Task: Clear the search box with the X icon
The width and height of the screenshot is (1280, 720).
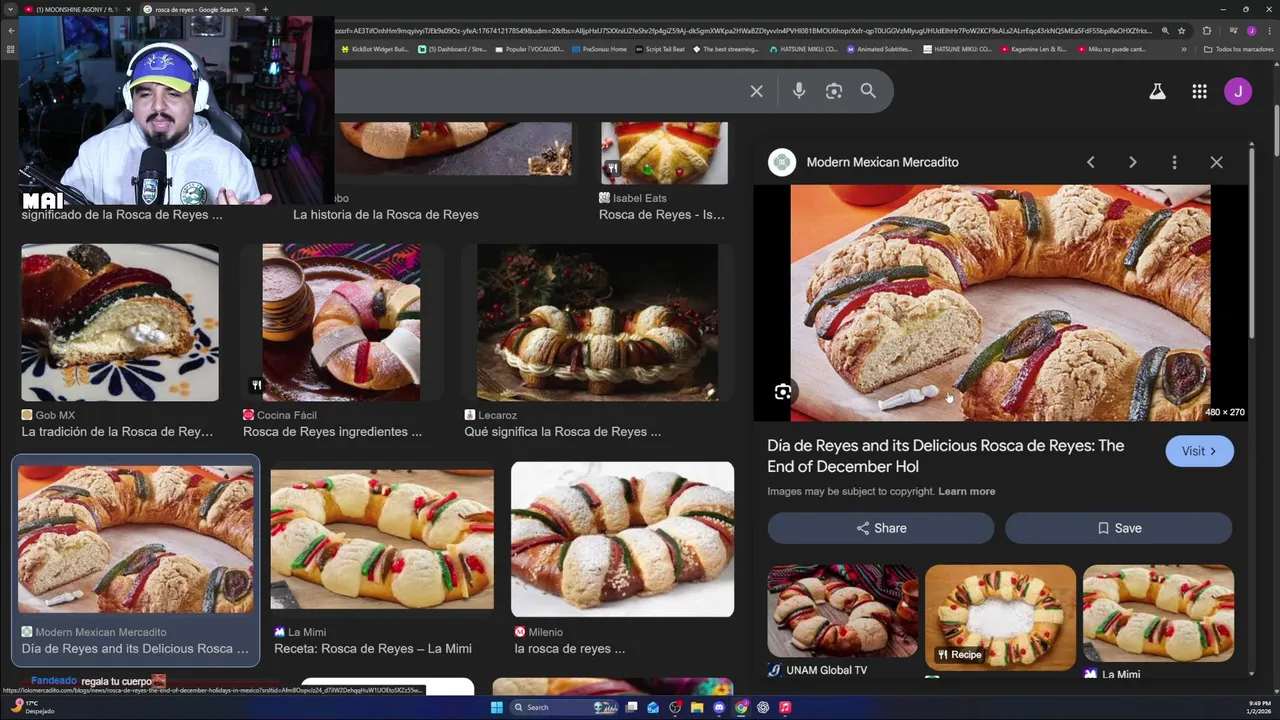Action: coord(756,91)
